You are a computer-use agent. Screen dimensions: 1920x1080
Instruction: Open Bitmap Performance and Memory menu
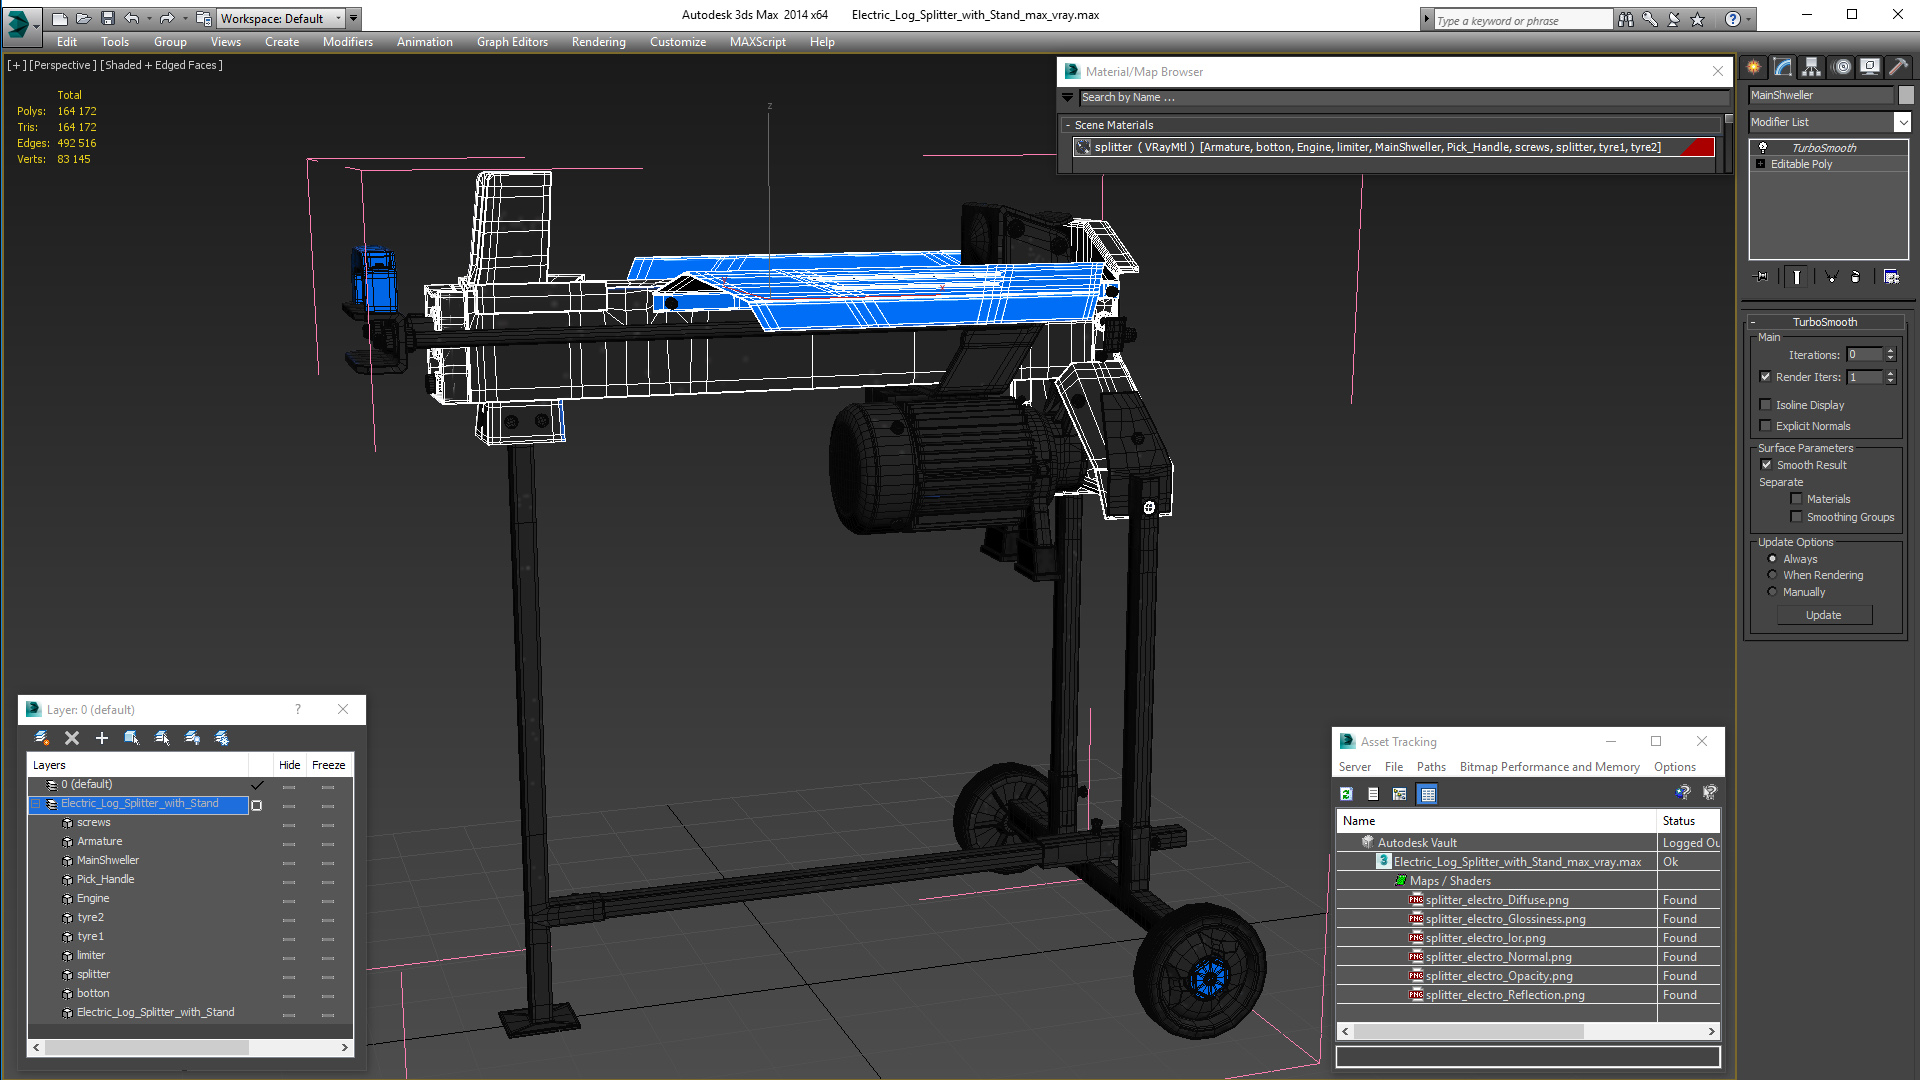click(1549, 767)
